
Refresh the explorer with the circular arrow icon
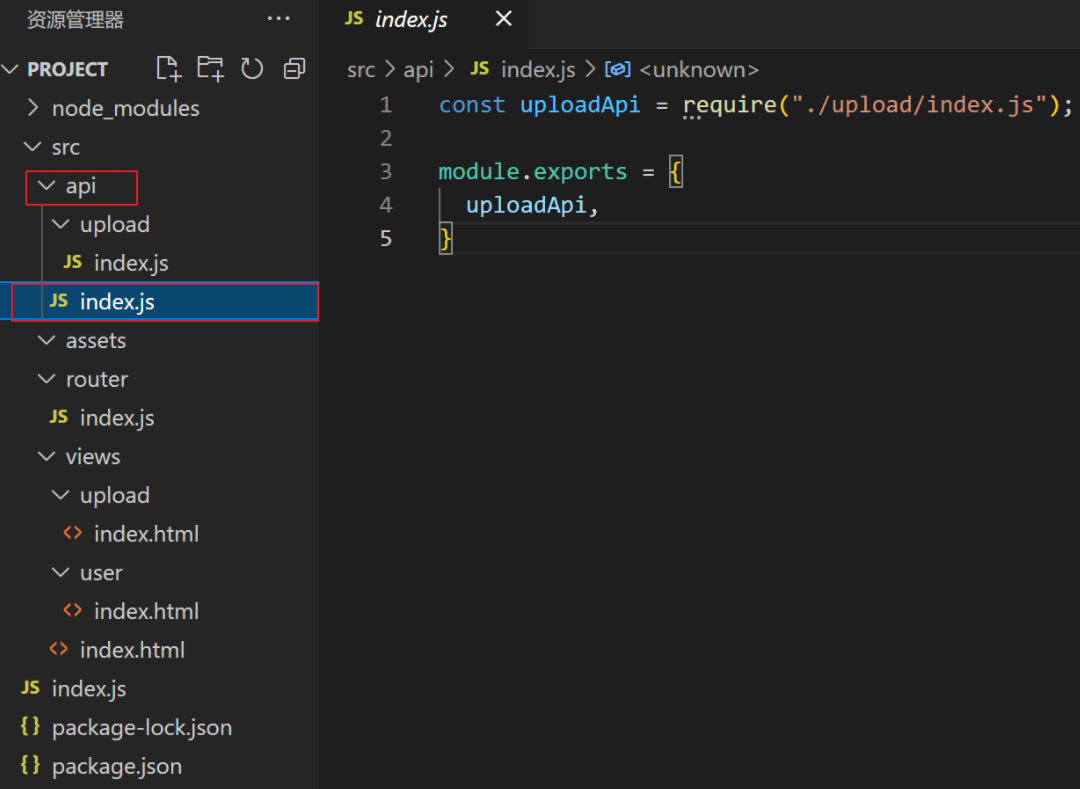pos(252,69)
